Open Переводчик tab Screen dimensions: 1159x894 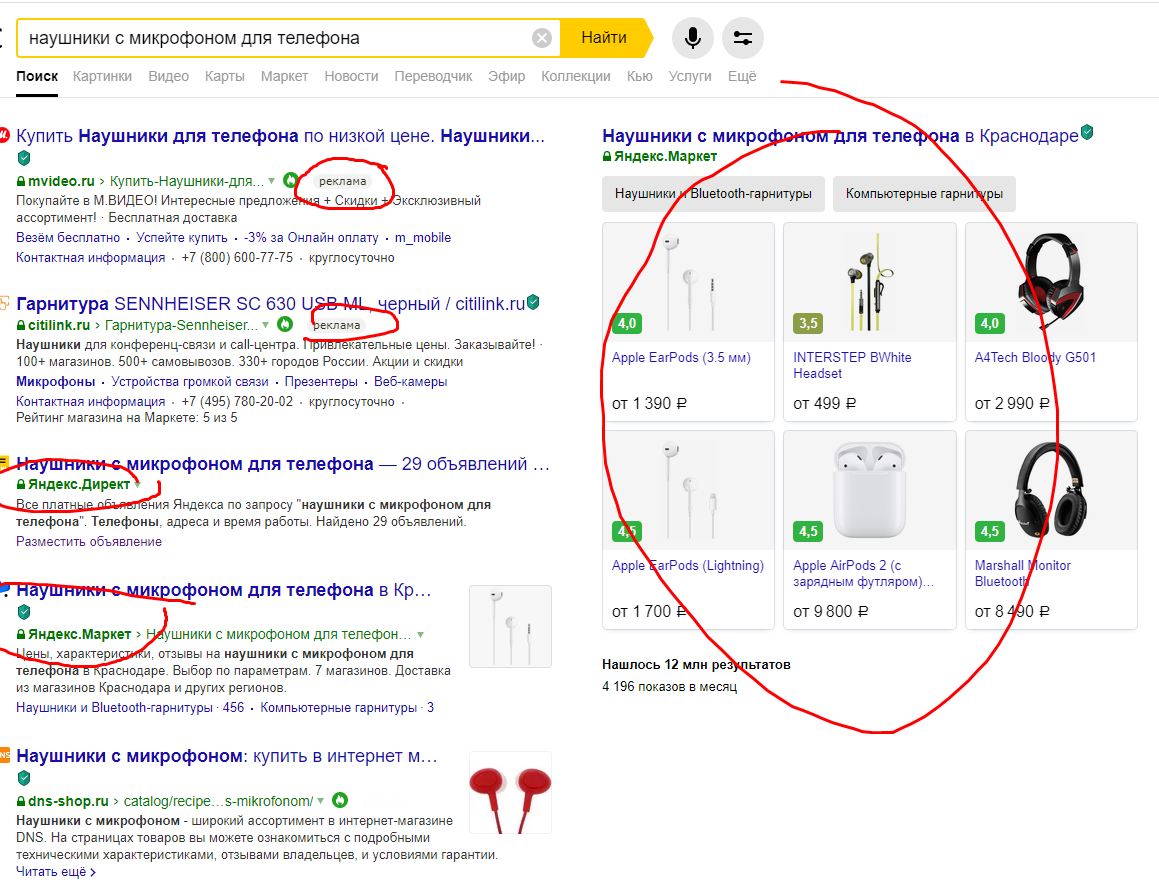coord(433,76)
